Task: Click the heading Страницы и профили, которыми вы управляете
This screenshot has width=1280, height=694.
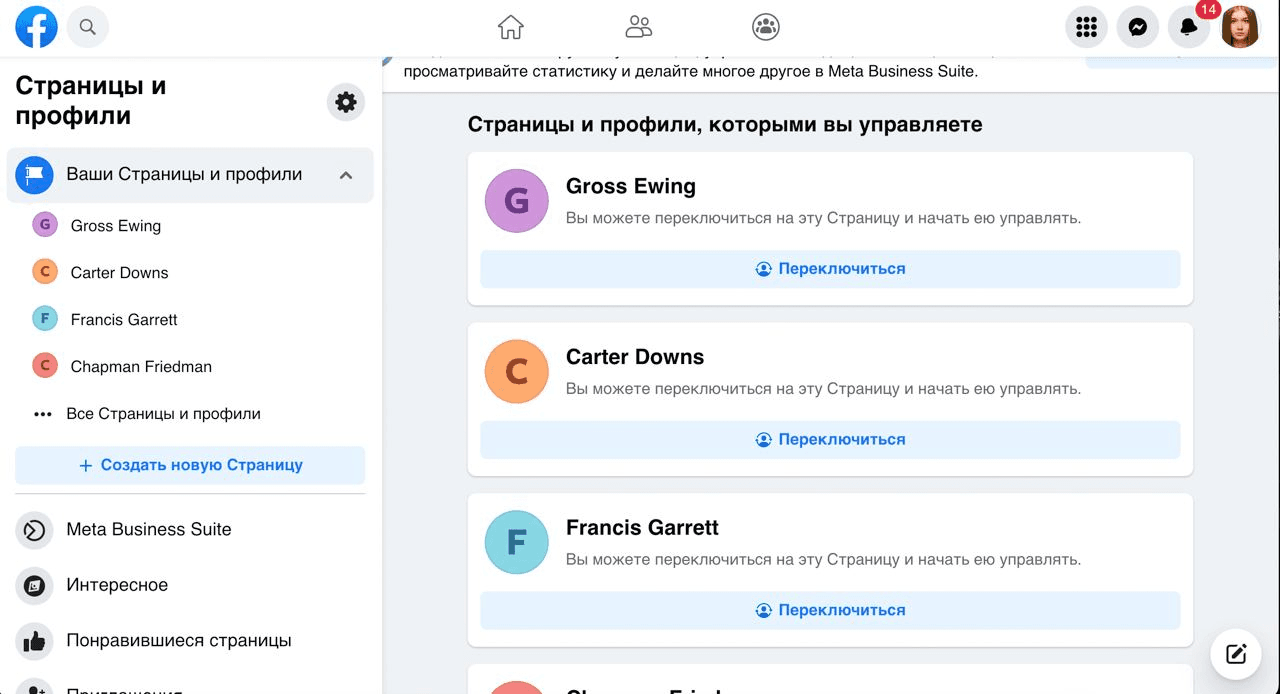Action: click(x=725, y=125)
